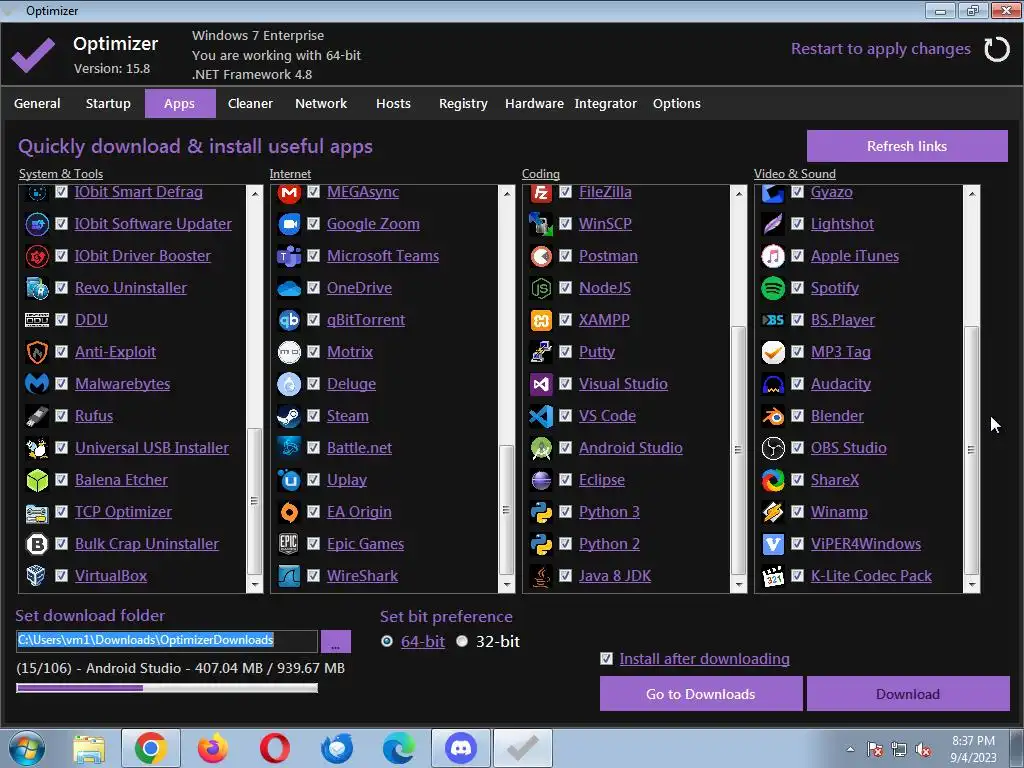Click the XAMPP icon
This screenshot has height=768, width=1024.
click(x=541, y=319)
